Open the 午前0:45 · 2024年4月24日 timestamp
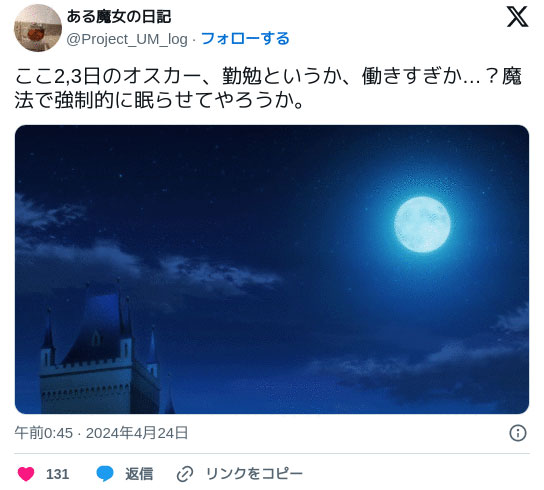 (x=101, y=433)
